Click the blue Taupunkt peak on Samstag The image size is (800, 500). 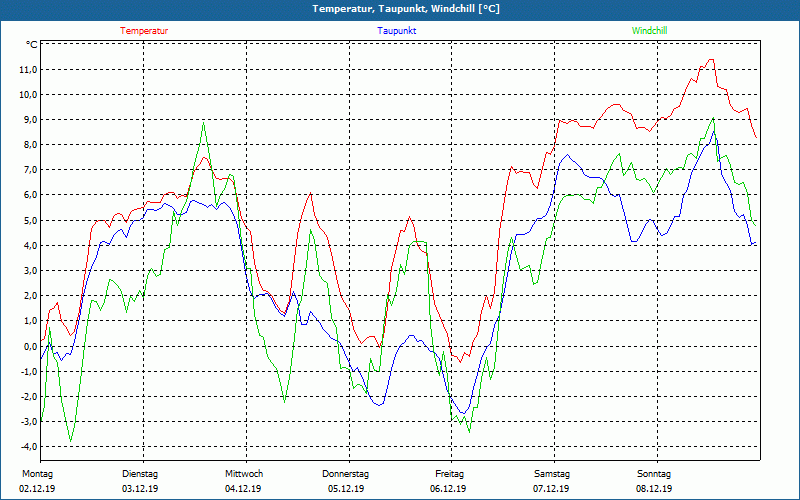tap(567, 155)
